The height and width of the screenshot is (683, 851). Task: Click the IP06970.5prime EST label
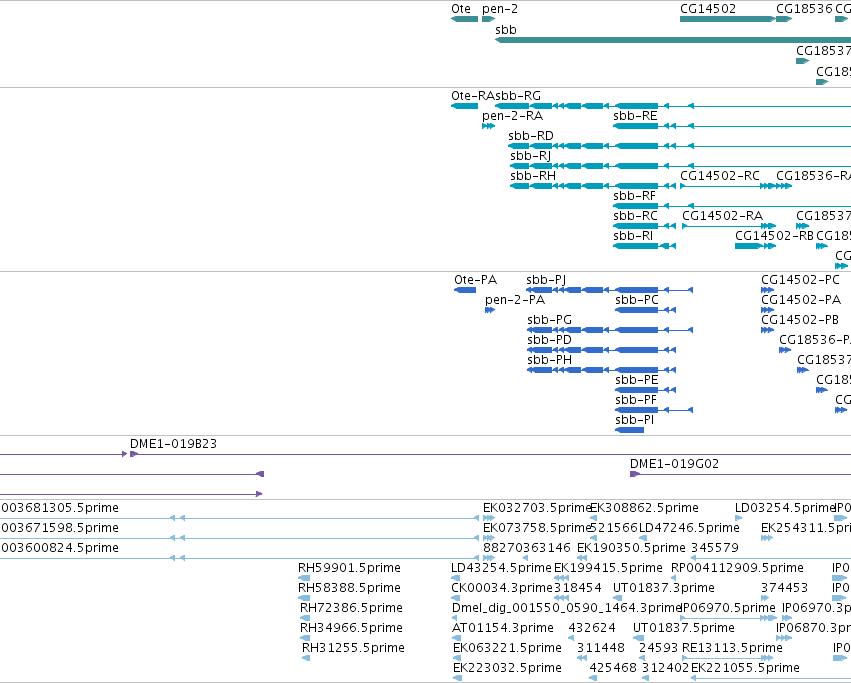(x=728, y=608)
